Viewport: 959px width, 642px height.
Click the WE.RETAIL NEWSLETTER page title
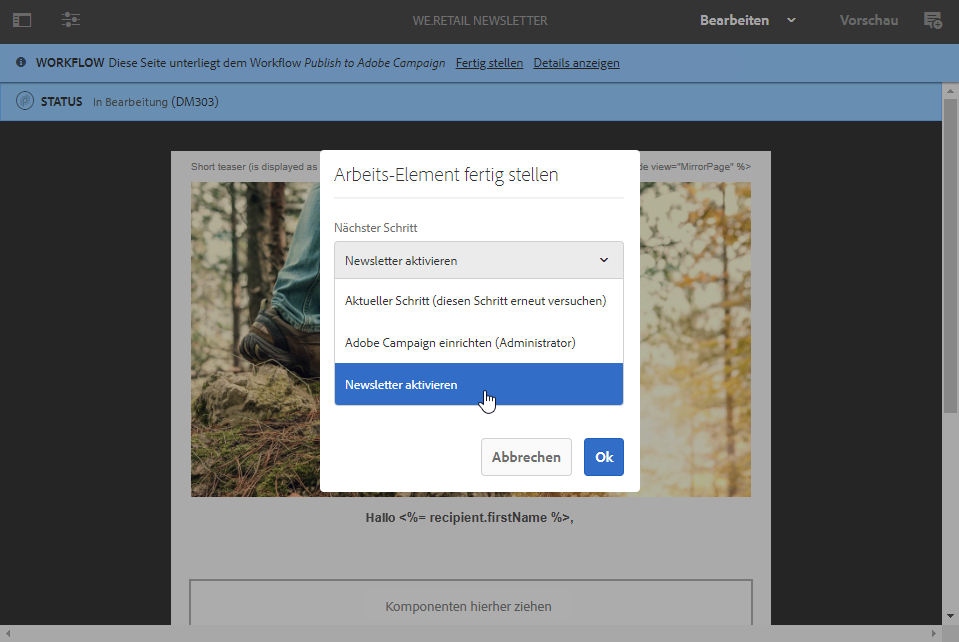(480, 21)
